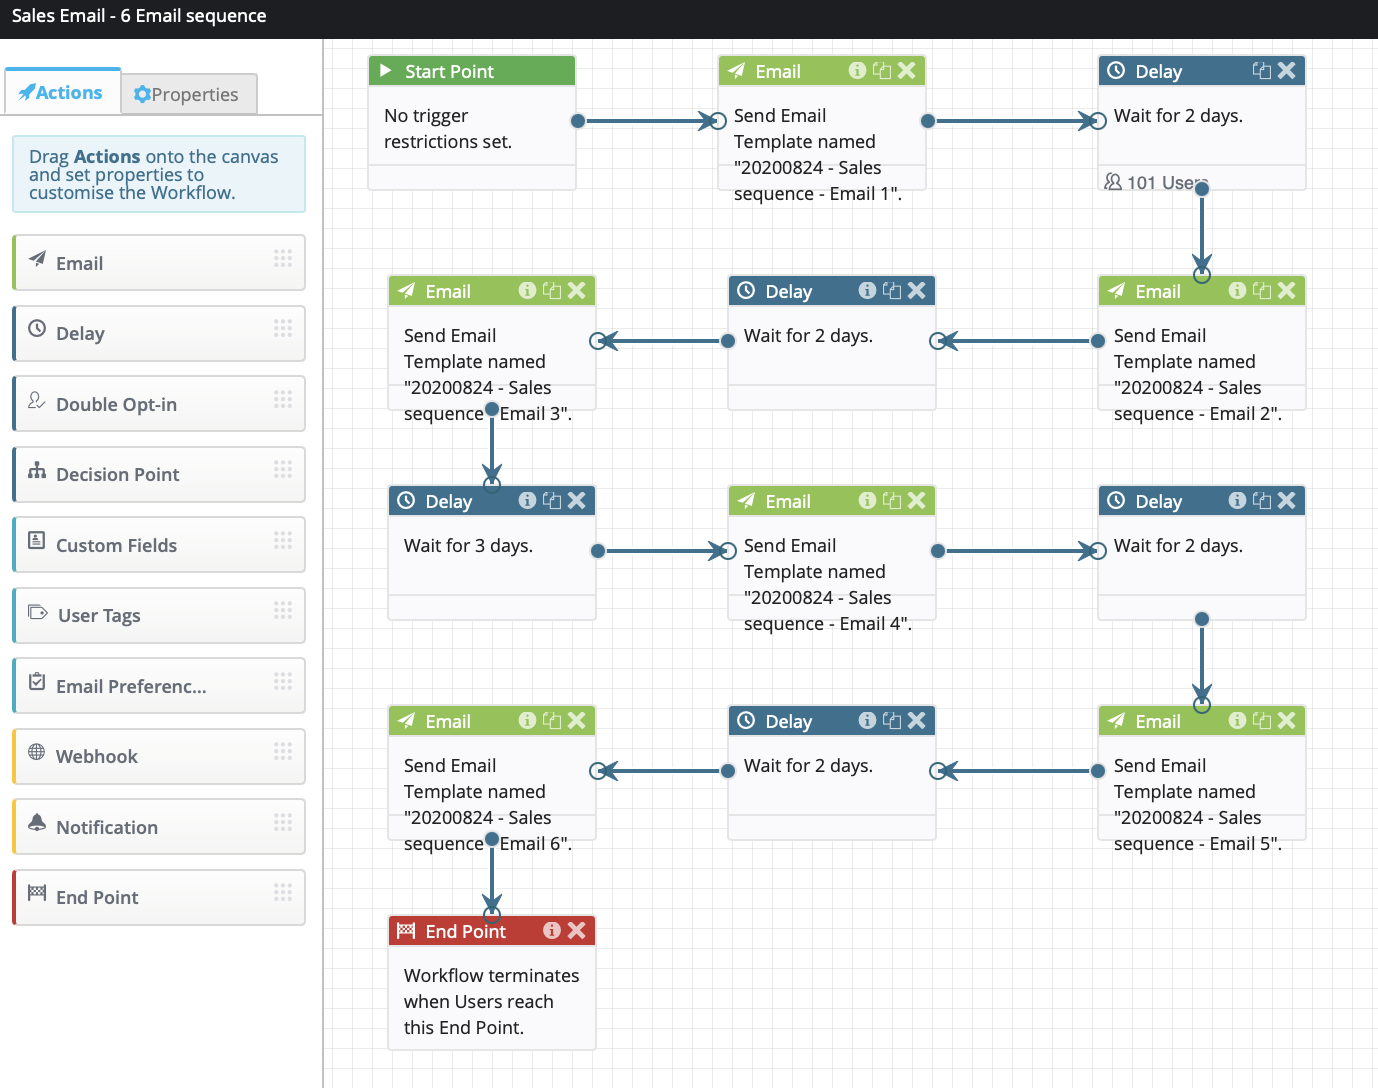Grab the drag handle on the sidebar Email row
Image resolution: width=1378 pixels, height=1088 pixels.
click(x=283, y=258)
